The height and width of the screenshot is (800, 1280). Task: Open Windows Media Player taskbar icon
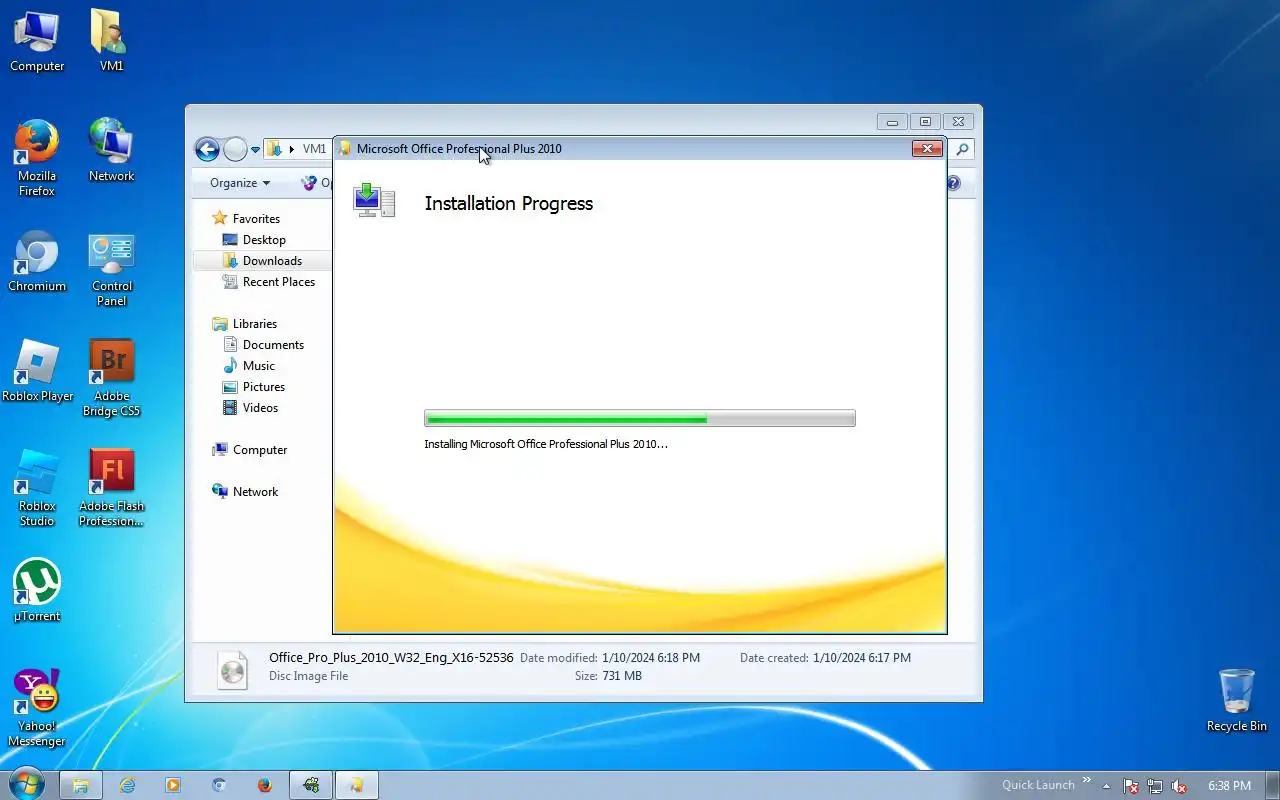(173, 785)
